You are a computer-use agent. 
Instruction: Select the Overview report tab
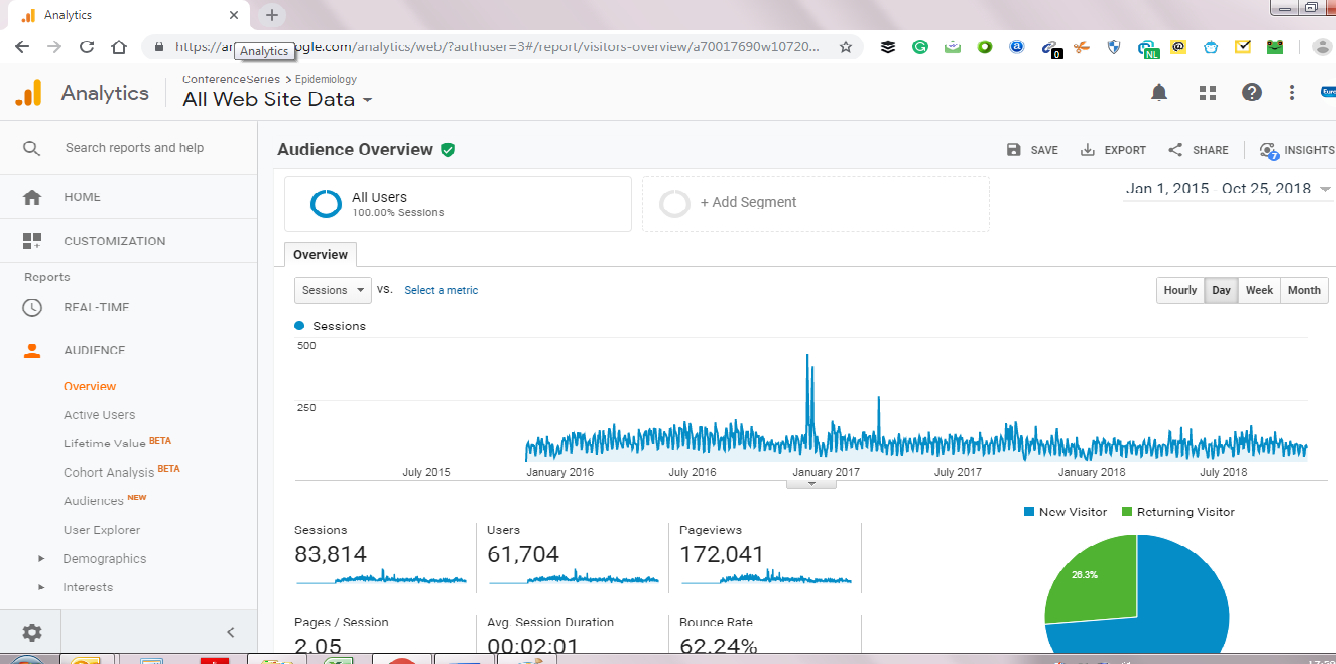(320, 255)
